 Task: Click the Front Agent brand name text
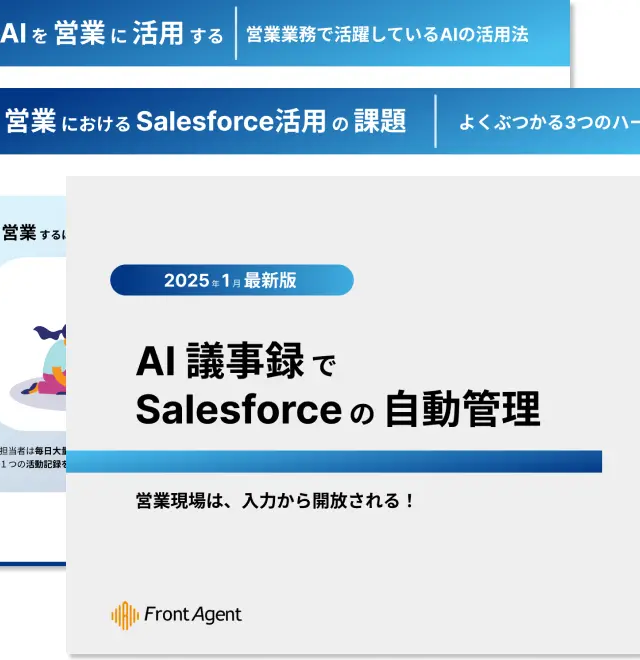click(193, 615)
